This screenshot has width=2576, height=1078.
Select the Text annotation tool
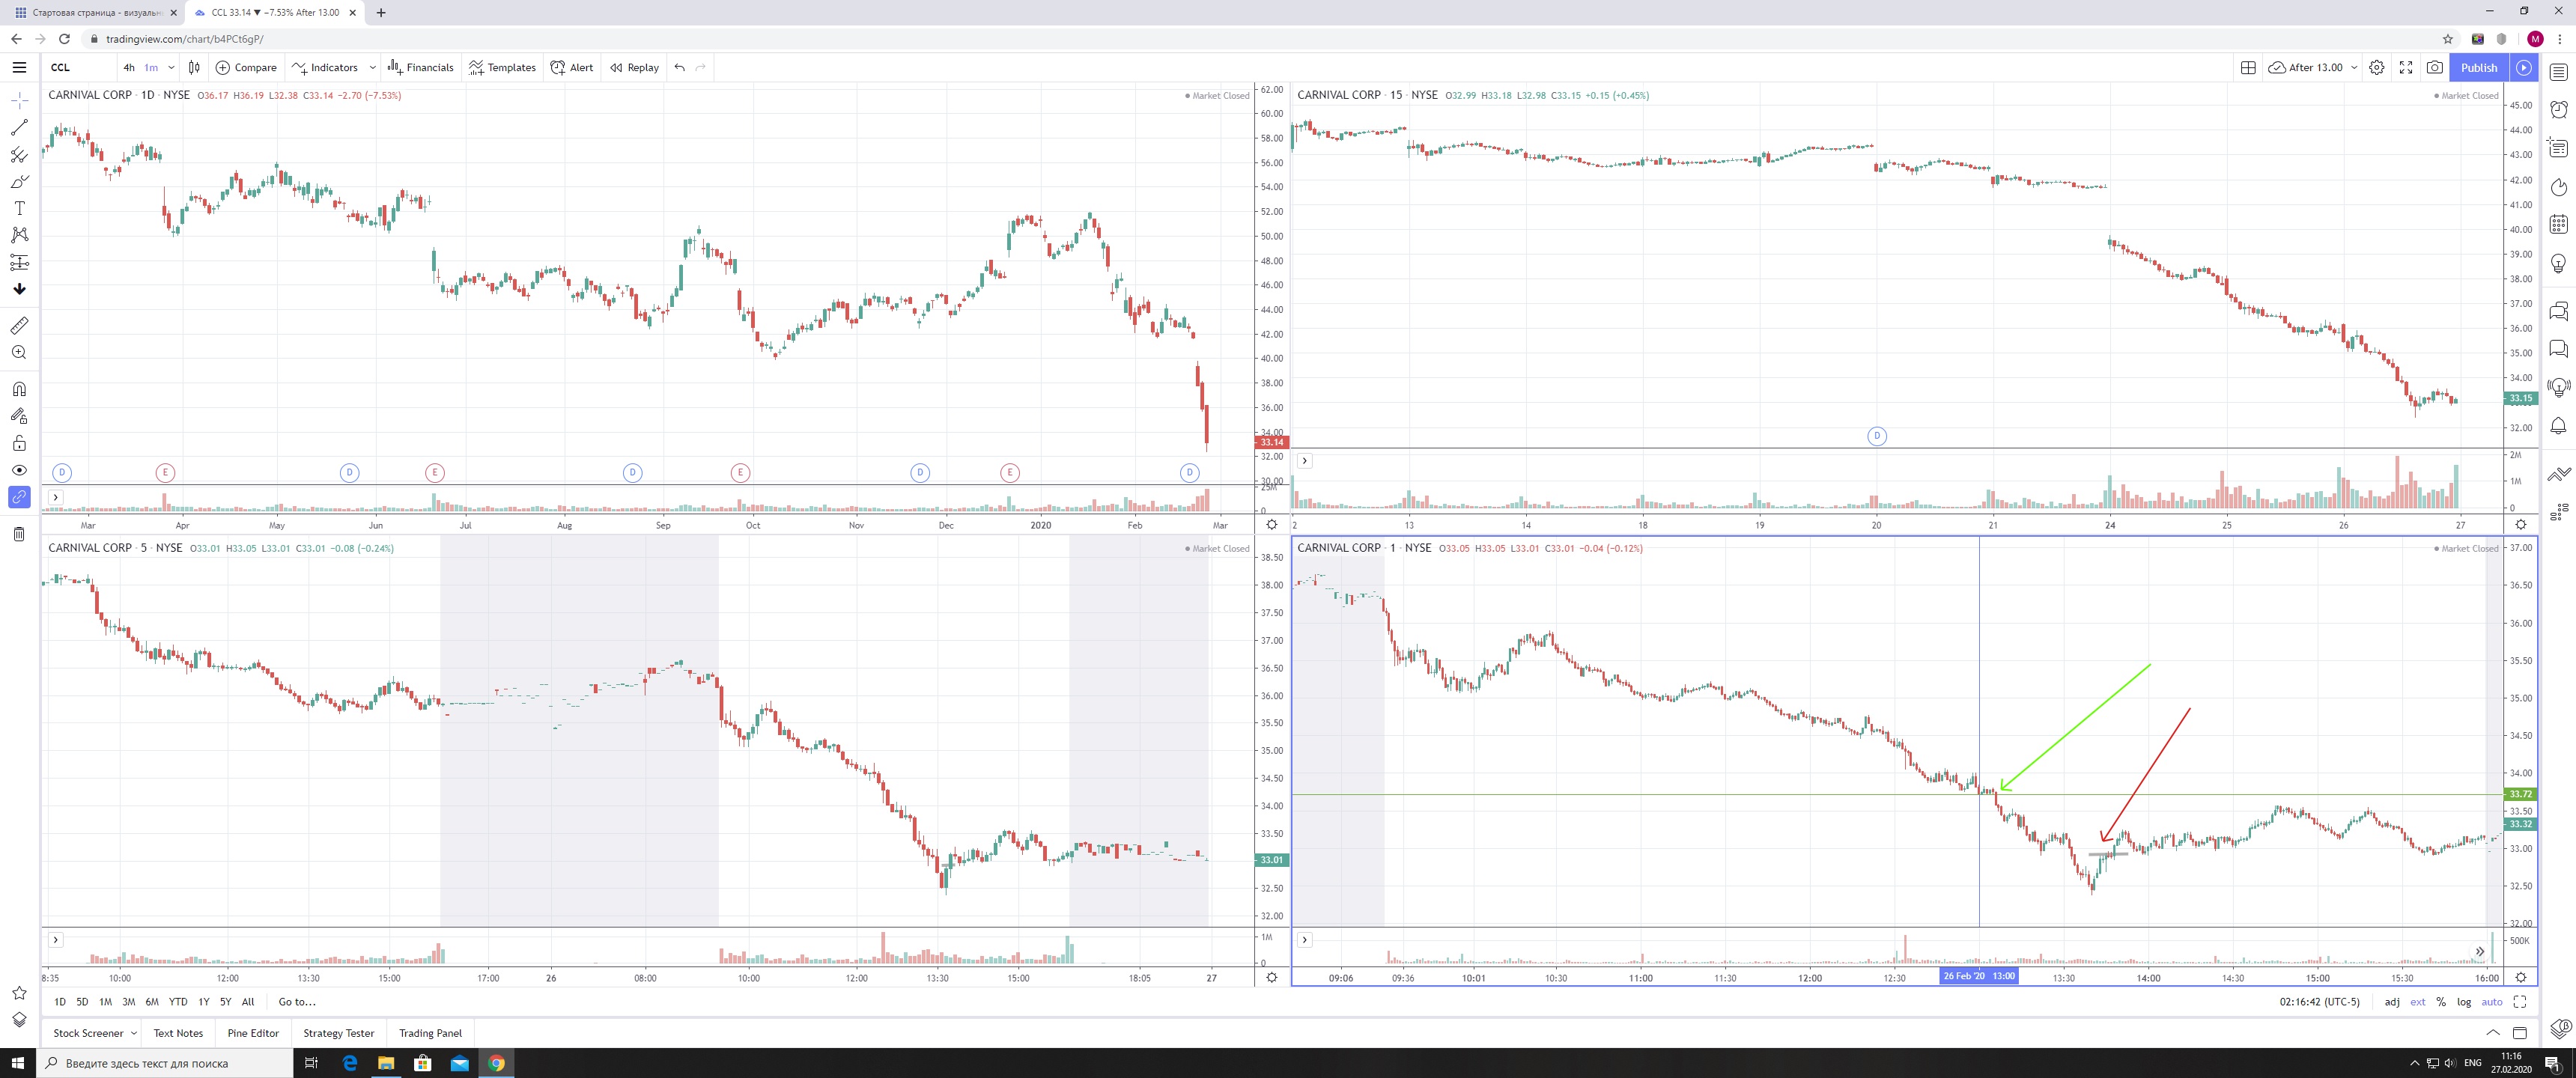click(19, 208)
